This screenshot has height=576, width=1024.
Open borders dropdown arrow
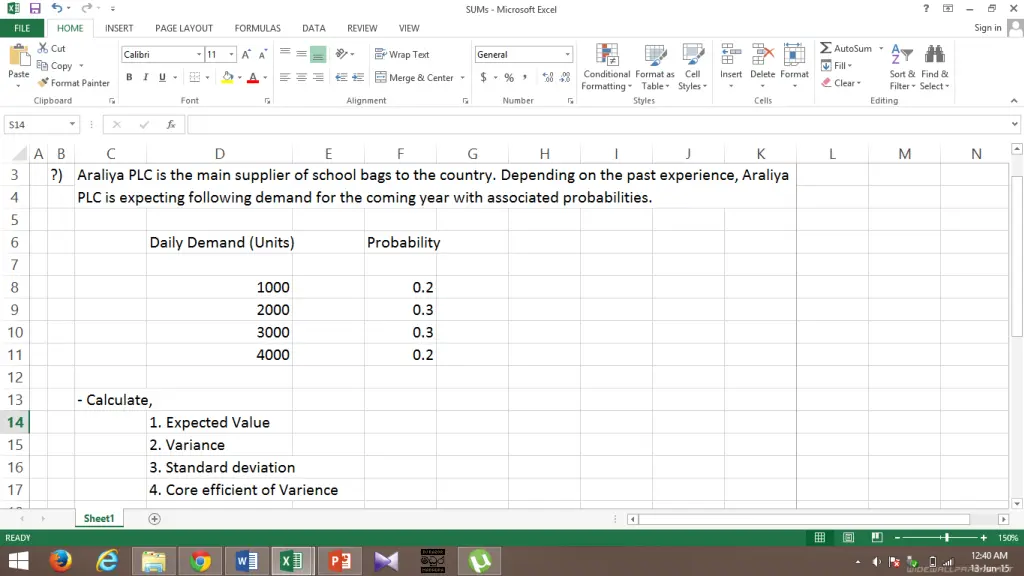(207, 78)
